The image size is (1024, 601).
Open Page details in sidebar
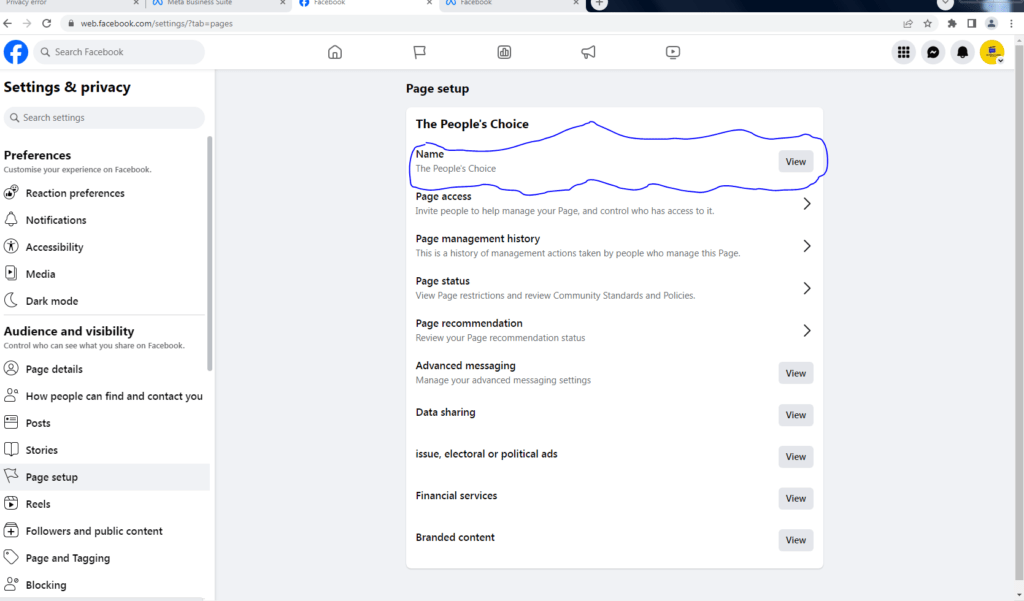tap(104, 368)
